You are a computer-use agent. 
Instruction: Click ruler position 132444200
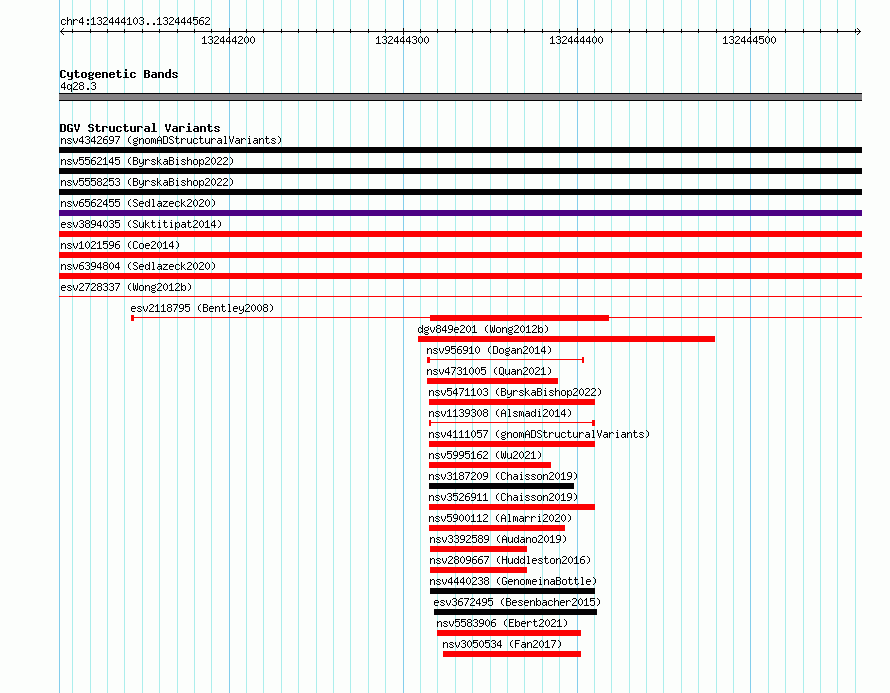point(229,40)
